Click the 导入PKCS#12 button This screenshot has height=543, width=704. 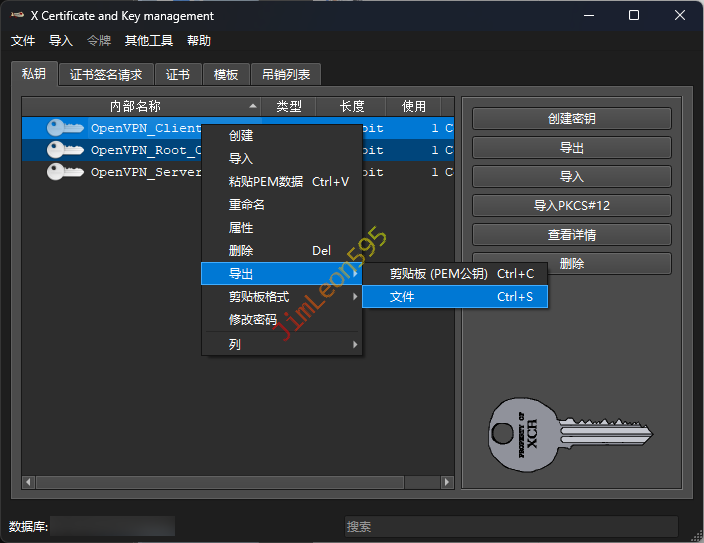pyautogui.click(x=571, y=206)
